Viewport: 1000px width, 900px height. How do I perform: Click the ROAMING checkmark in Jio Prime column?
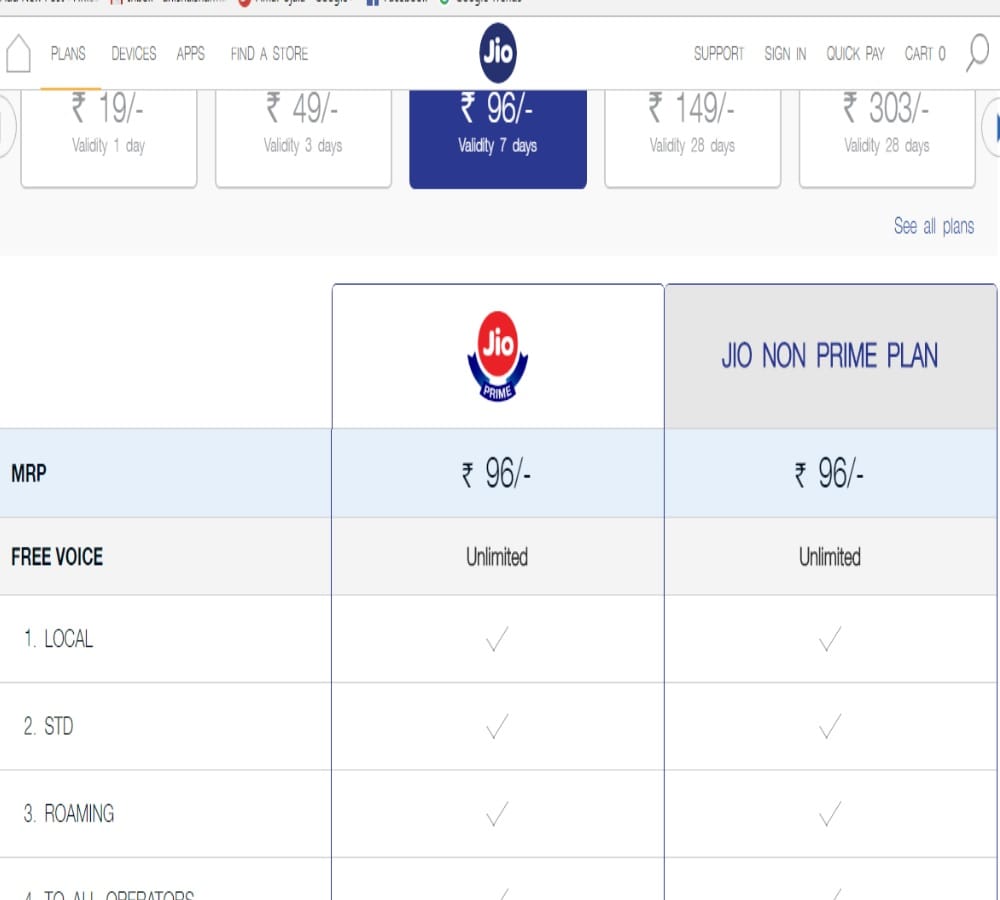(497, 813)
